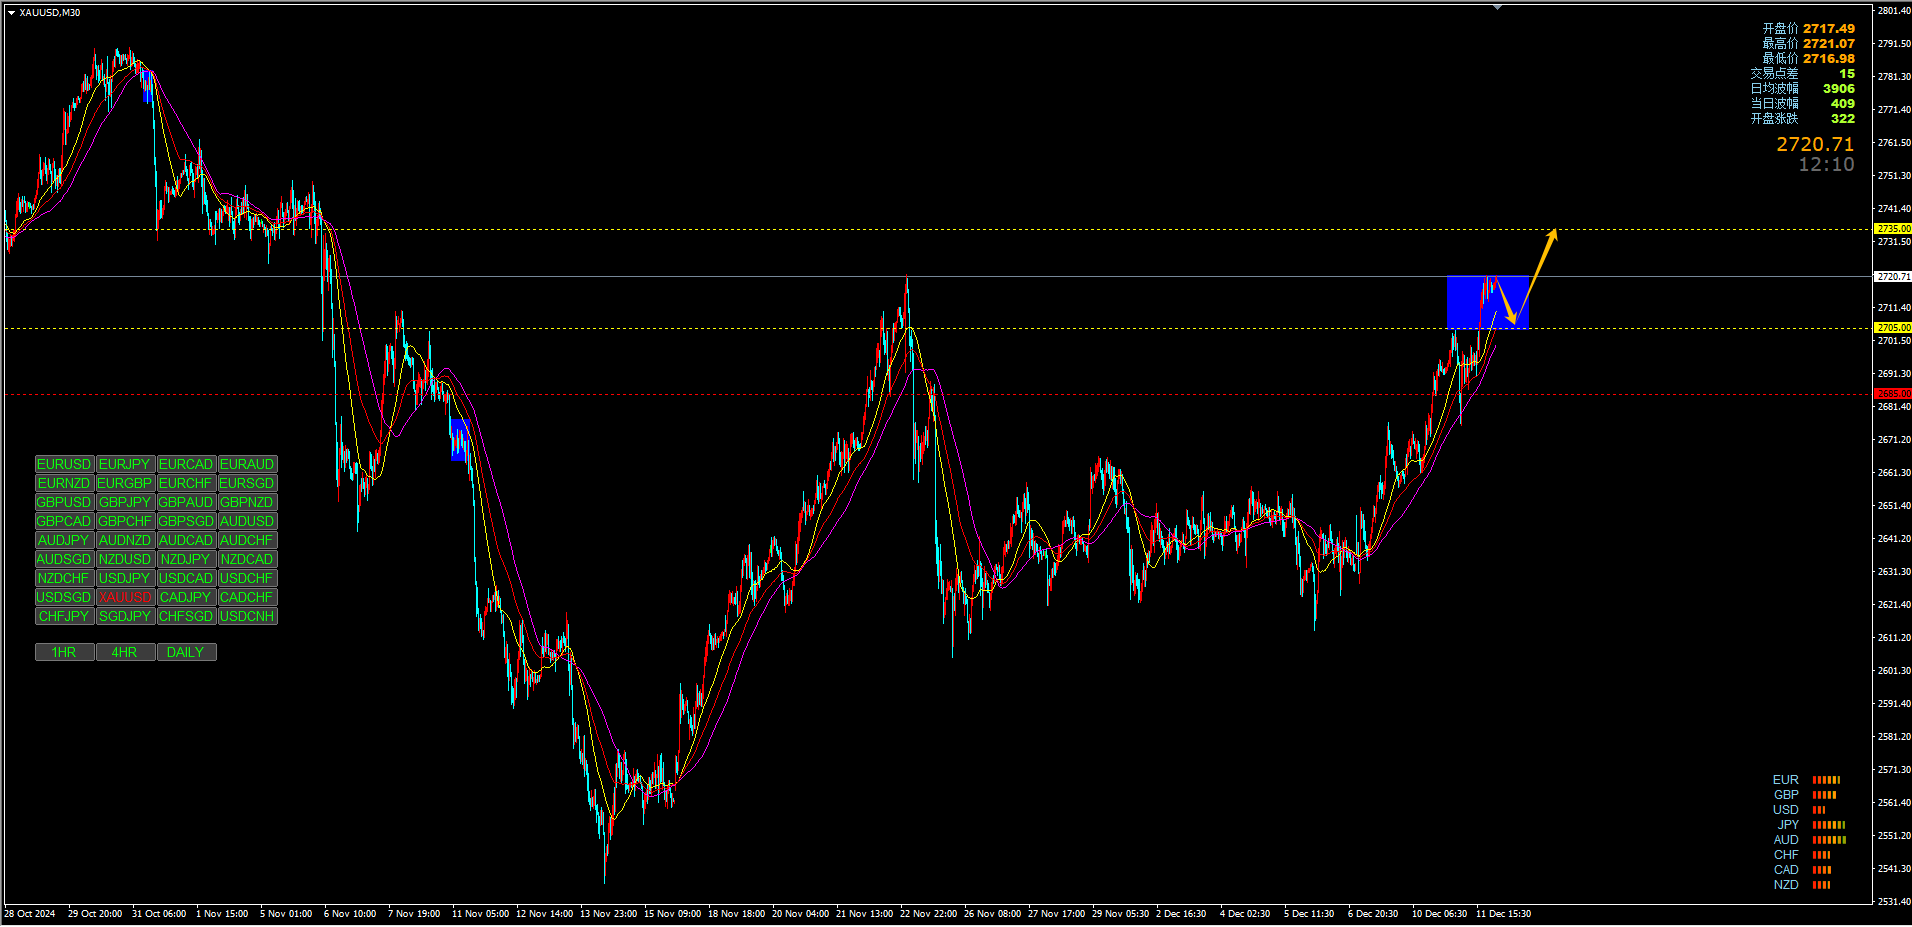Select the 2735.00 yellow price line label

[x=1892, y=229]
